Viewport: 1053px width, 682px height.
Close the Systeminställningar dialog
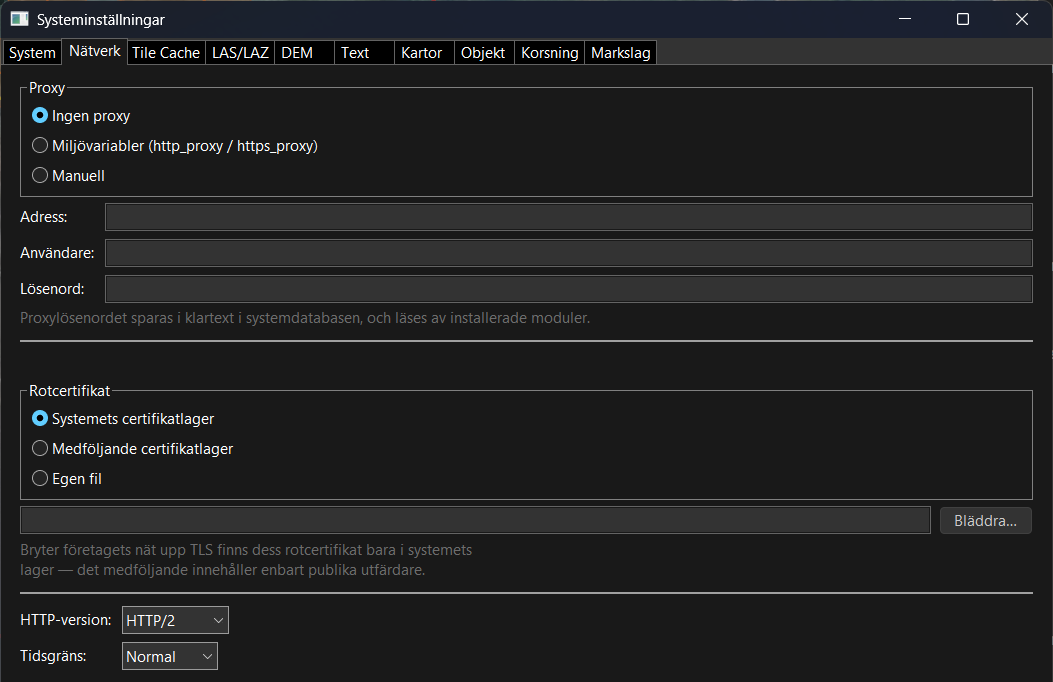tap(1021, 19)
